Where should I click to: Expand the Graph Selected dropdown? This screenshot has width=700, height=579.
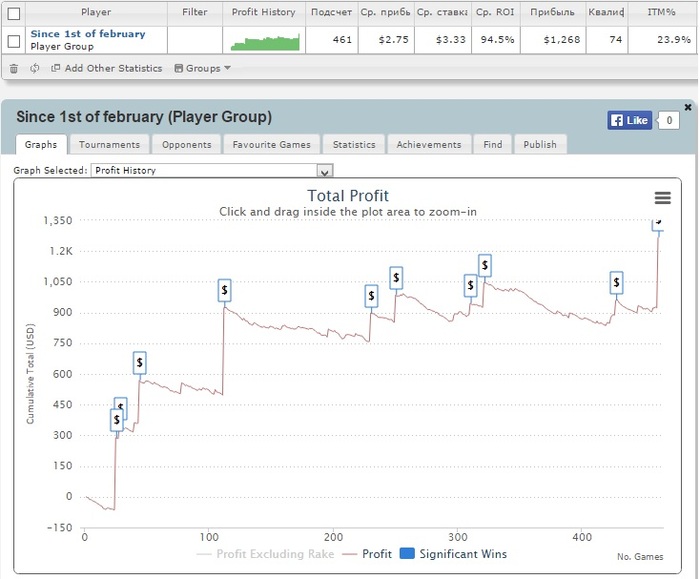tap(325, 171)
